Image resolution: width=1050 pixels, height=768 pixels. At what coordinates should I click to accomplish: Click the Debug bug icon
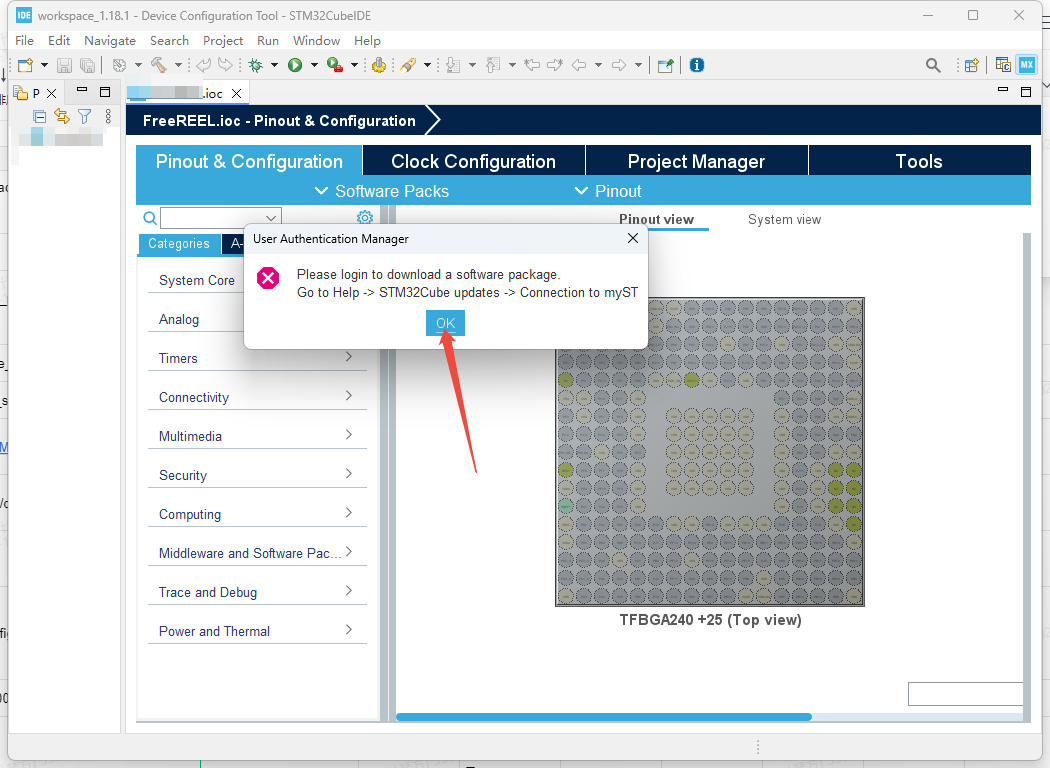tap(256, 65)
